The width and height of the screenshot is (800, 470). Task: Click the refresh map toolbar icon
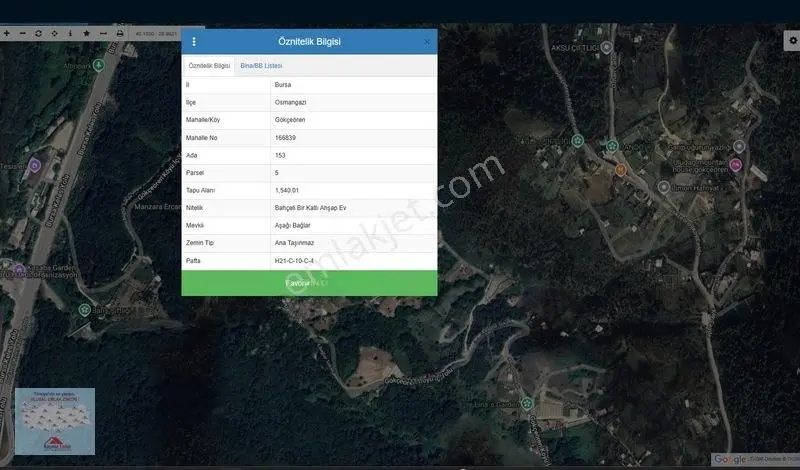click(x=38, y=34)
